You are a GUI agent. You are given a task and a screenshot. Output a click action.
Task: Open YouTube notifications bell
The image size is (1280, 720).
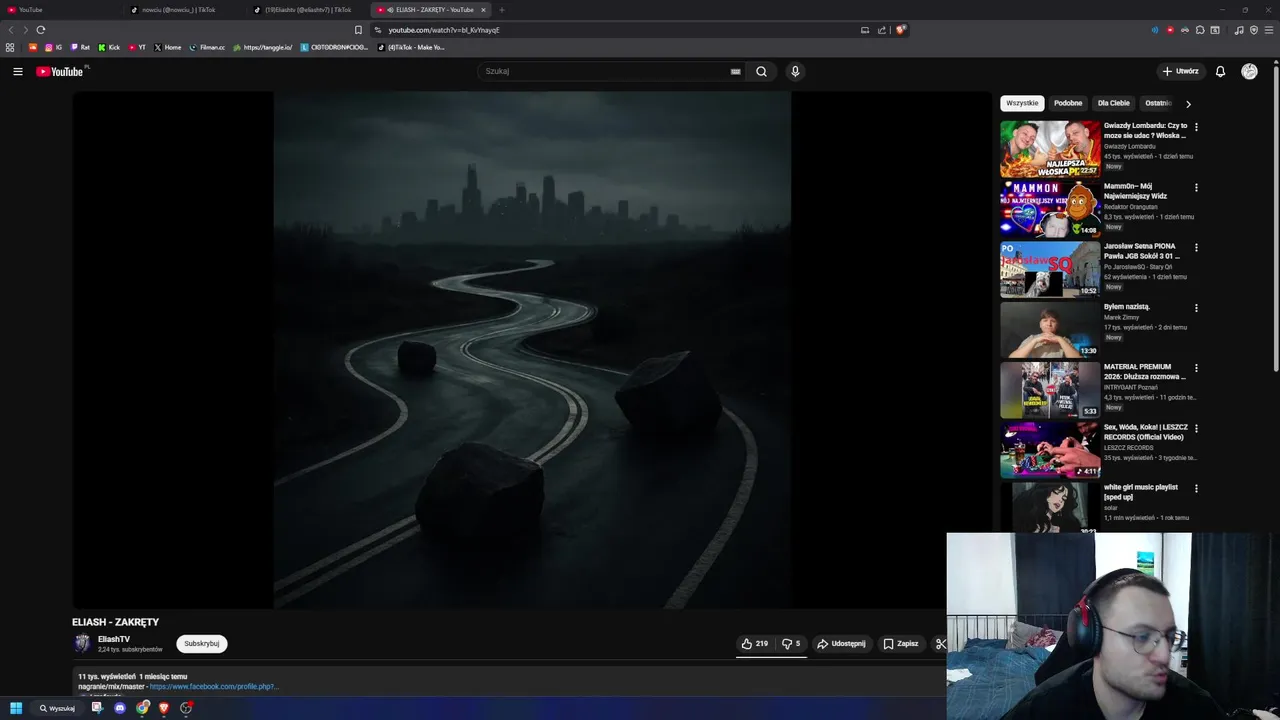click(1220, 71)
